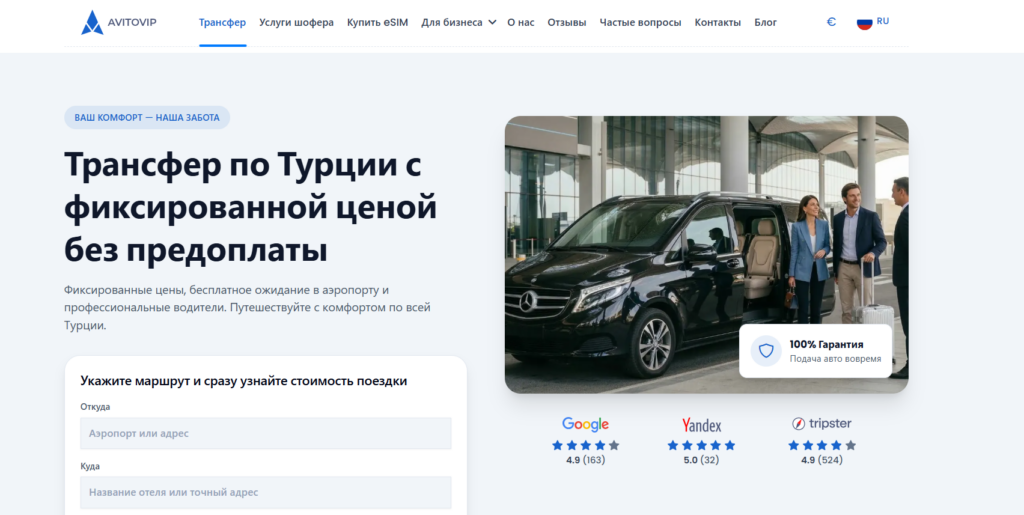This screenshot has width=1024, height=515.
Task: Open the euro currency selector
Action: click(831, 22)
